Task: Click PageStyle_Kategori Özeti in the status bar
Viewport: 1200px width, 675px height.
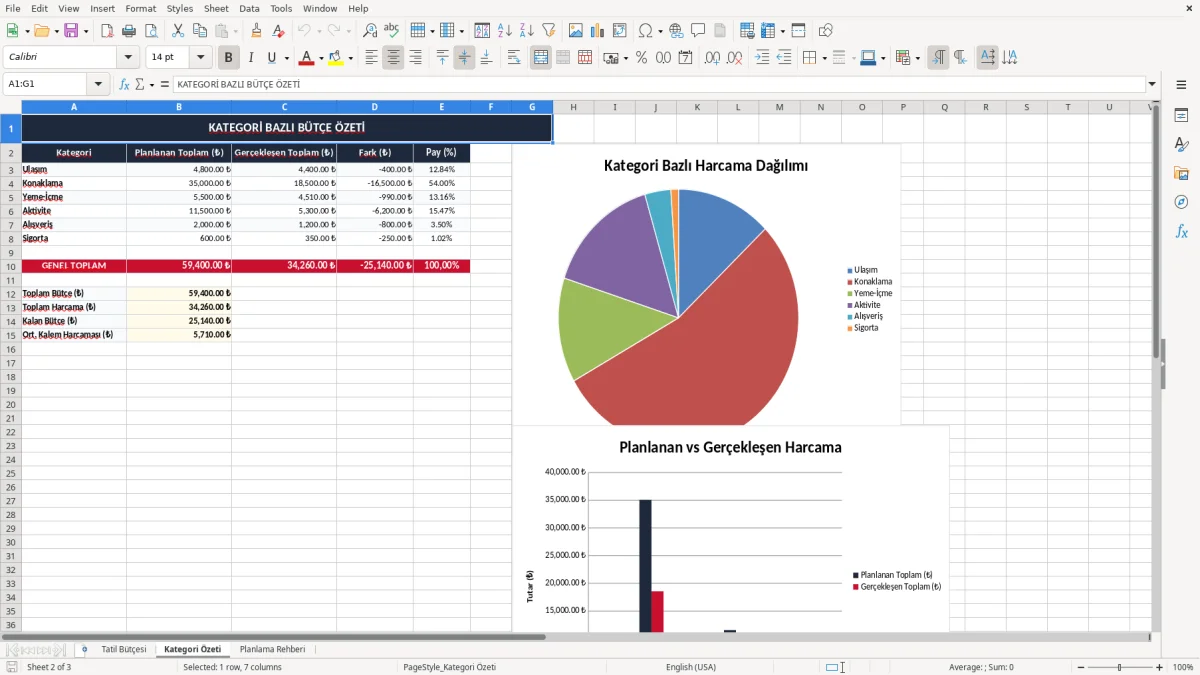Action: pos(449,667)
